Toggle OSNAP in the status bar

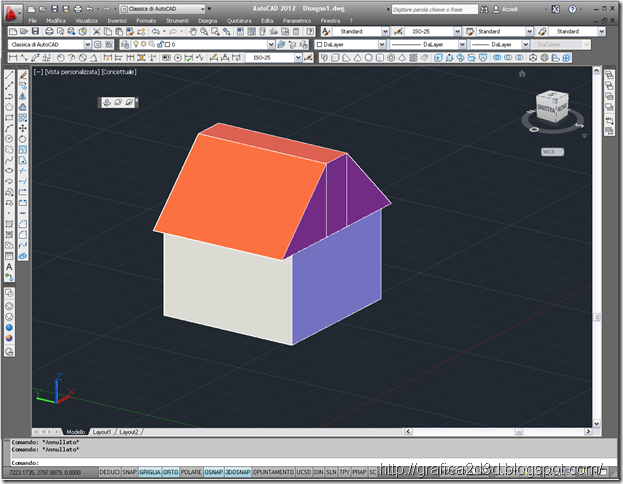[214, 472]
